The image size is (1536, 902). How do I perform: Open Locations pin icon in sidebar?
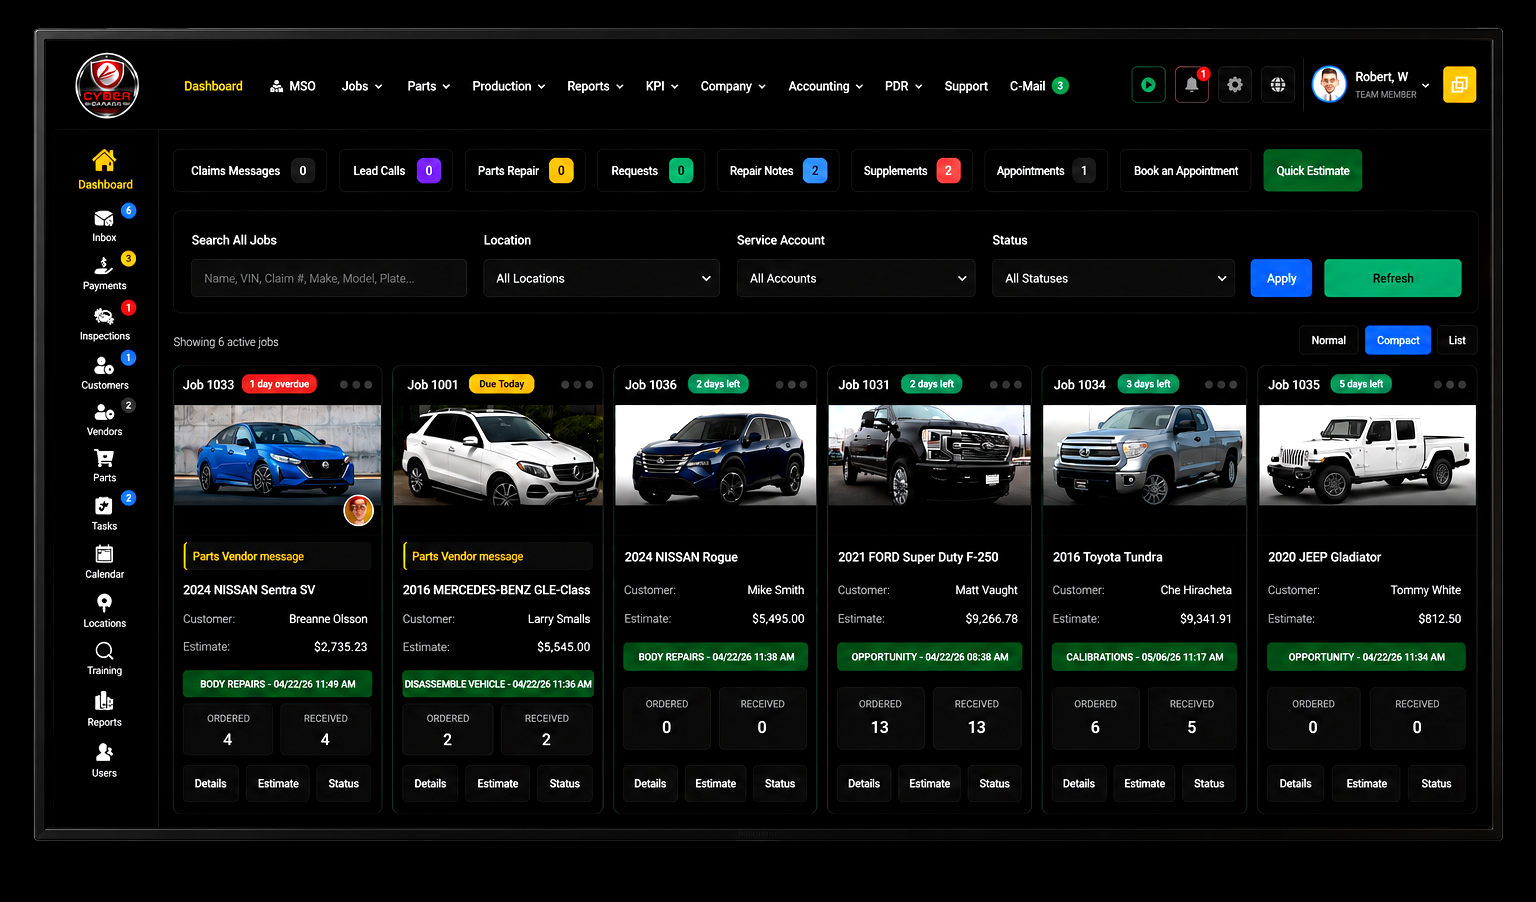pos(104,603)
